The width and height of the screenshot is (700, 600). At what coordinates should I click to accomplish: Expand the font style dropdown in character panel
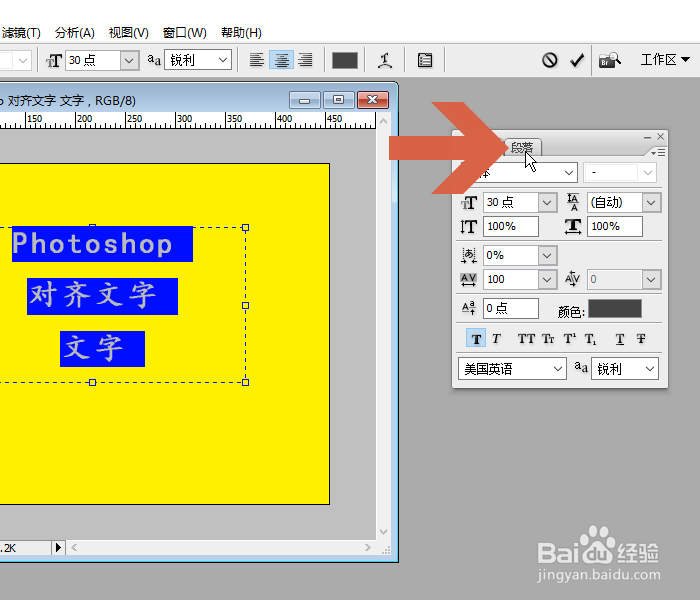(648, 173)
